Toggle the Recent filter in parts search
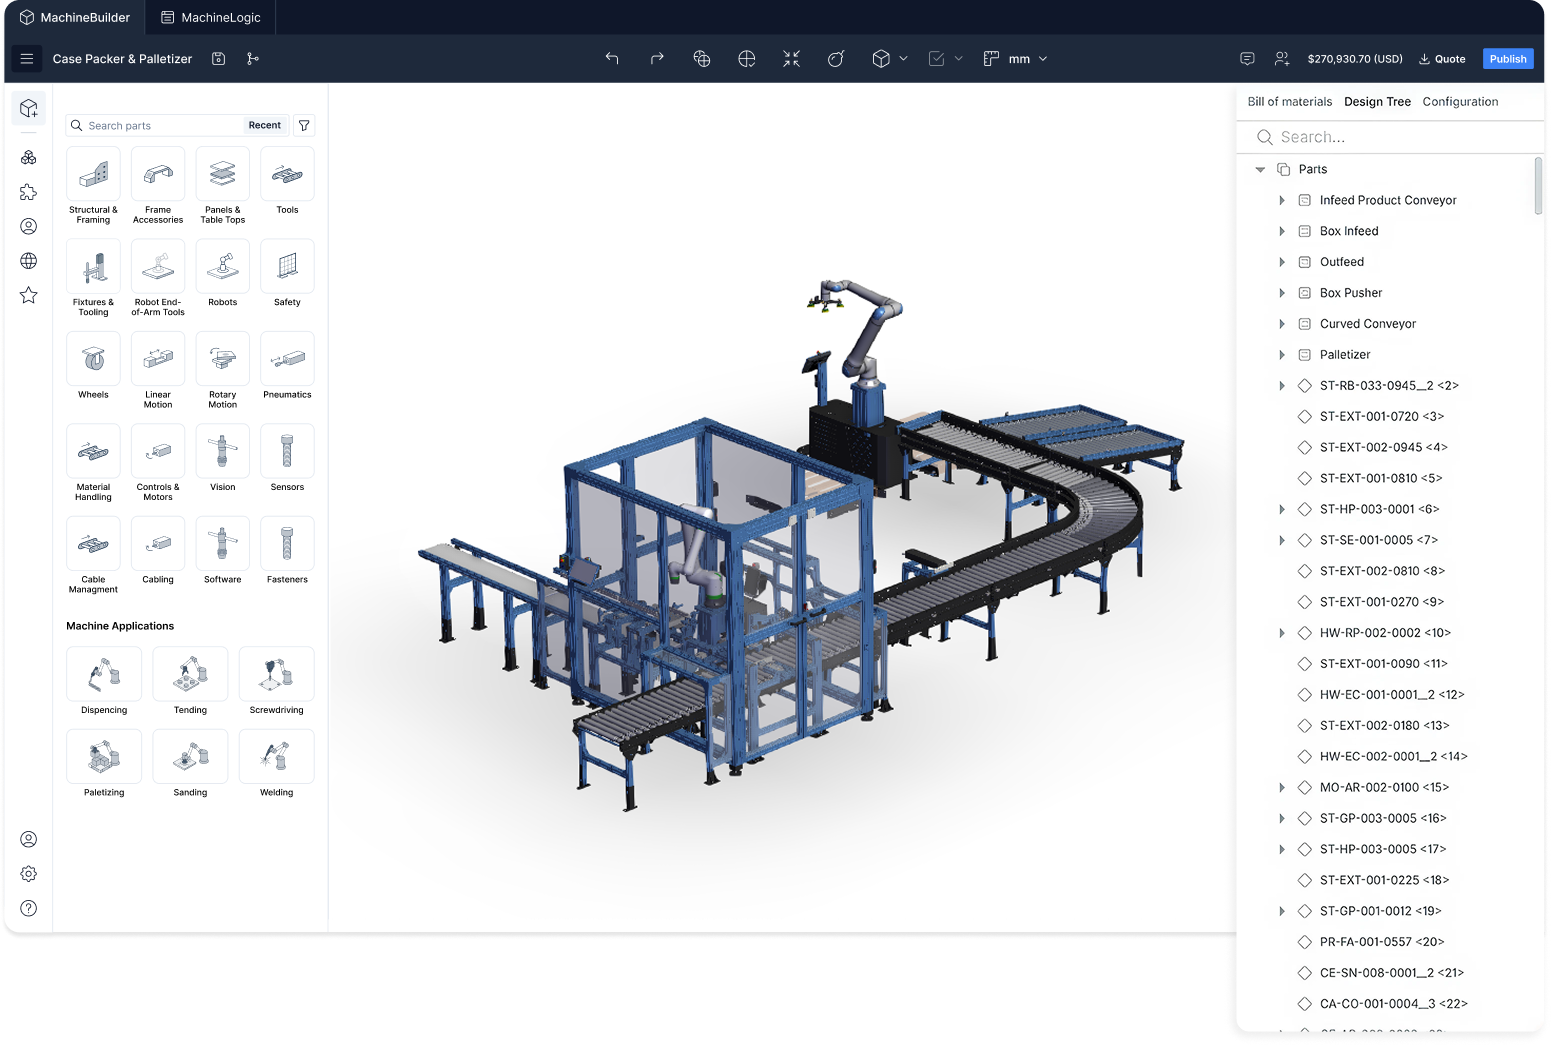Image resolution: width=1553 pixels, height=1047 pixels. click(264, 125)
